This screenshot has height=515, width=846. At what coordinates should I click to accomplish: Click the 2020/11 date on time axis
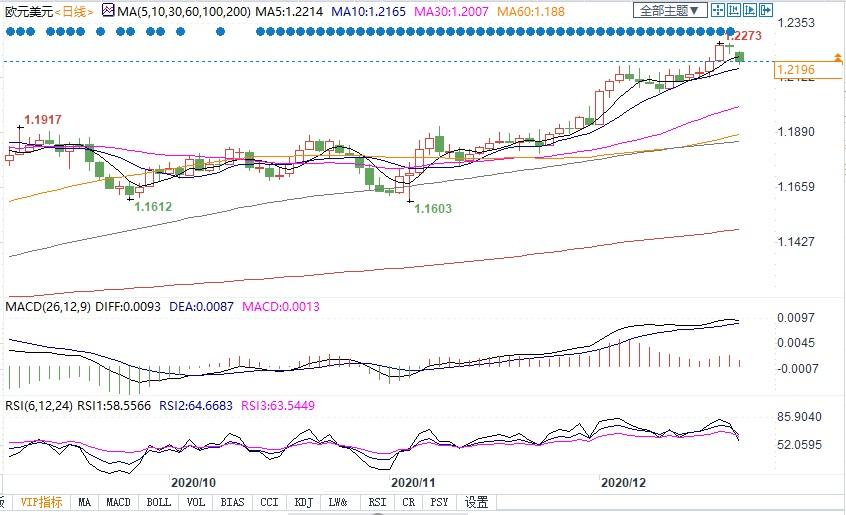click(x=411, y=481)
